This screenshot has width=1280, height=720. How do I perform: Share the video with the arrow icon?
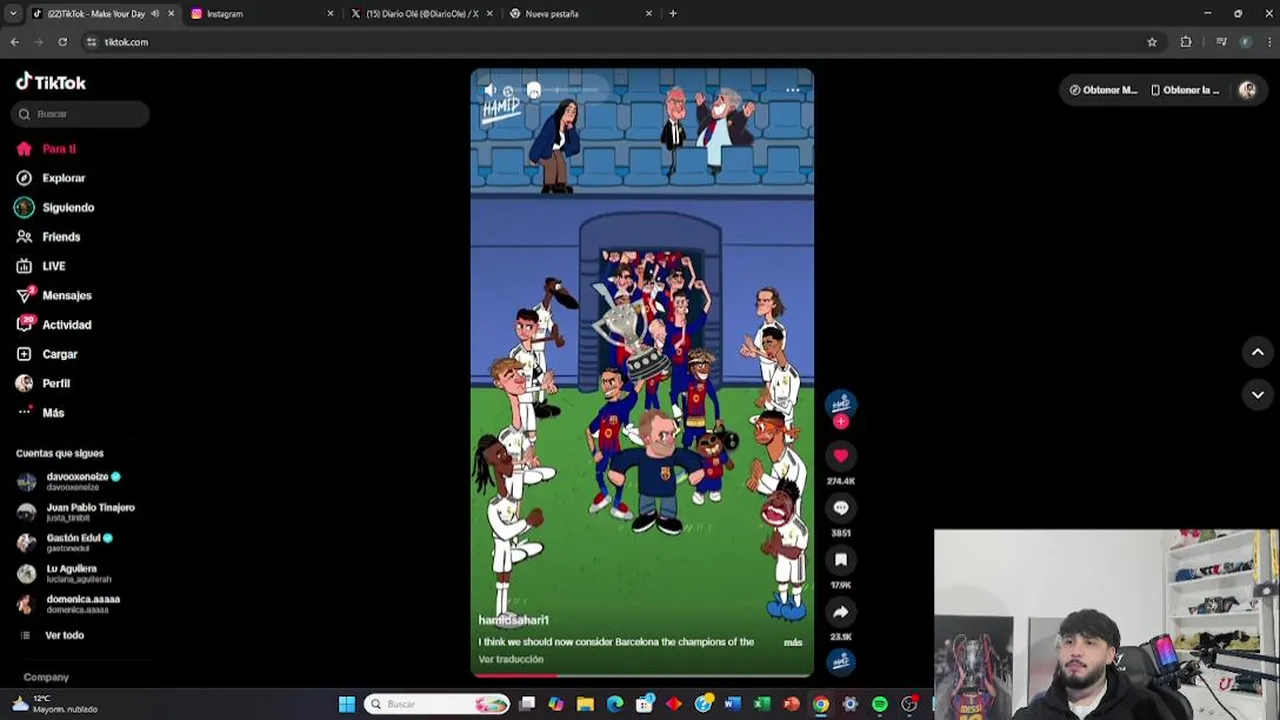[x=841, y=612]
